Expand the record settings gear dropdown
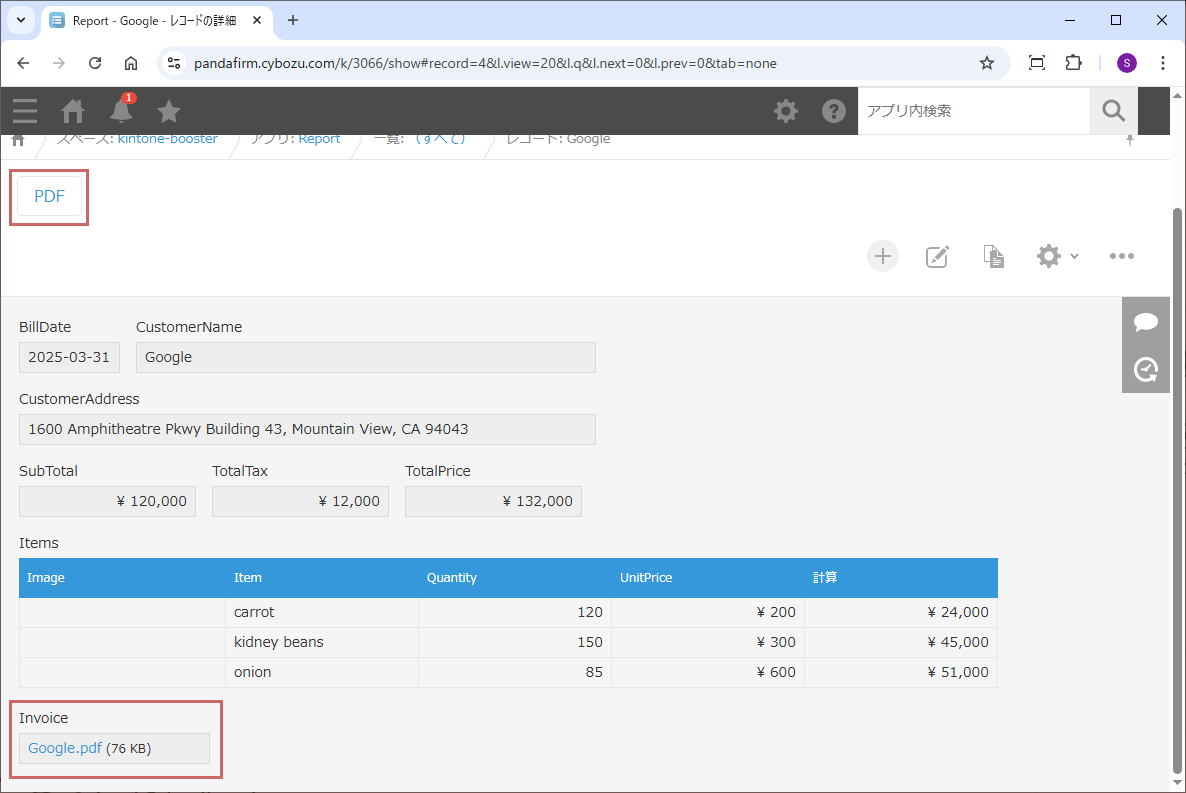This screenshot has width=1186, height=793. (x=1057, y=256)
